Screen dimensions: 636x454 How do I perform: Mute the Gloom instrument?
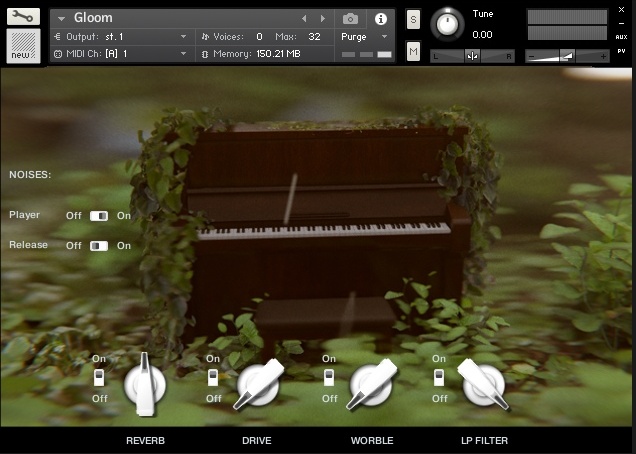pyautogui.click(x=414, y=51)
